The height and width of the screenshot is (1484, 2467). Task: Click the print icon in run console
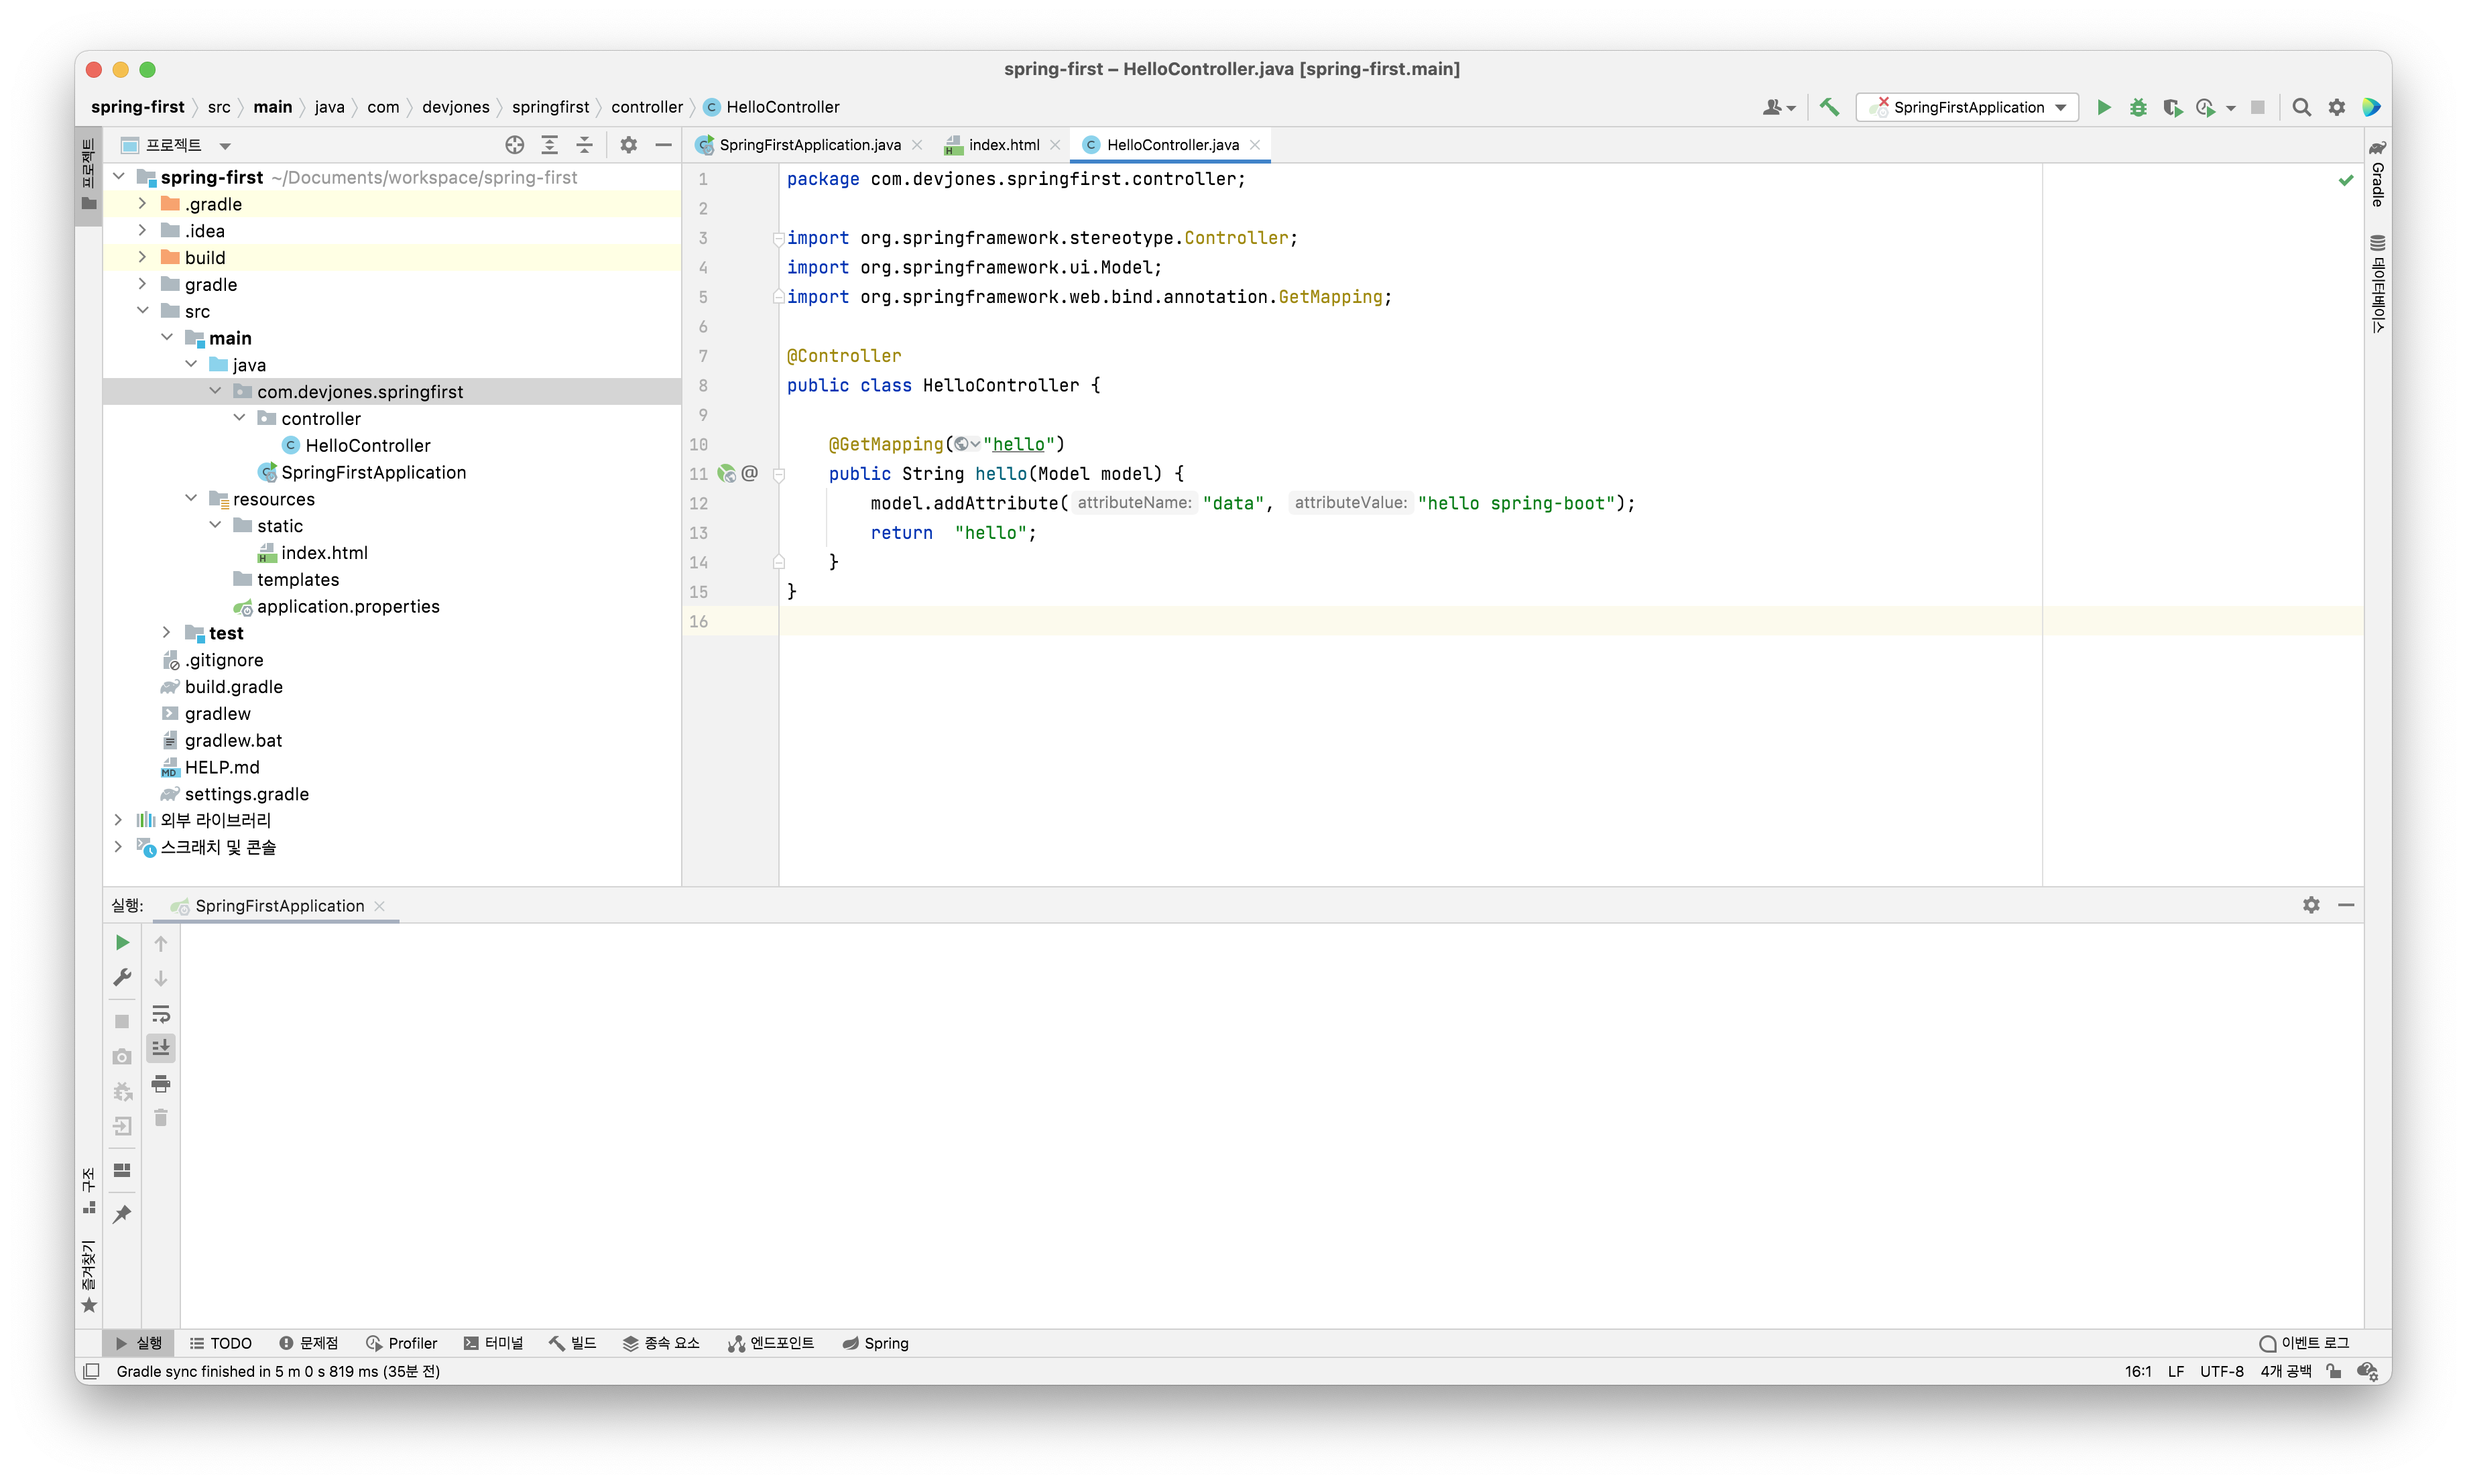(160, 1083)
